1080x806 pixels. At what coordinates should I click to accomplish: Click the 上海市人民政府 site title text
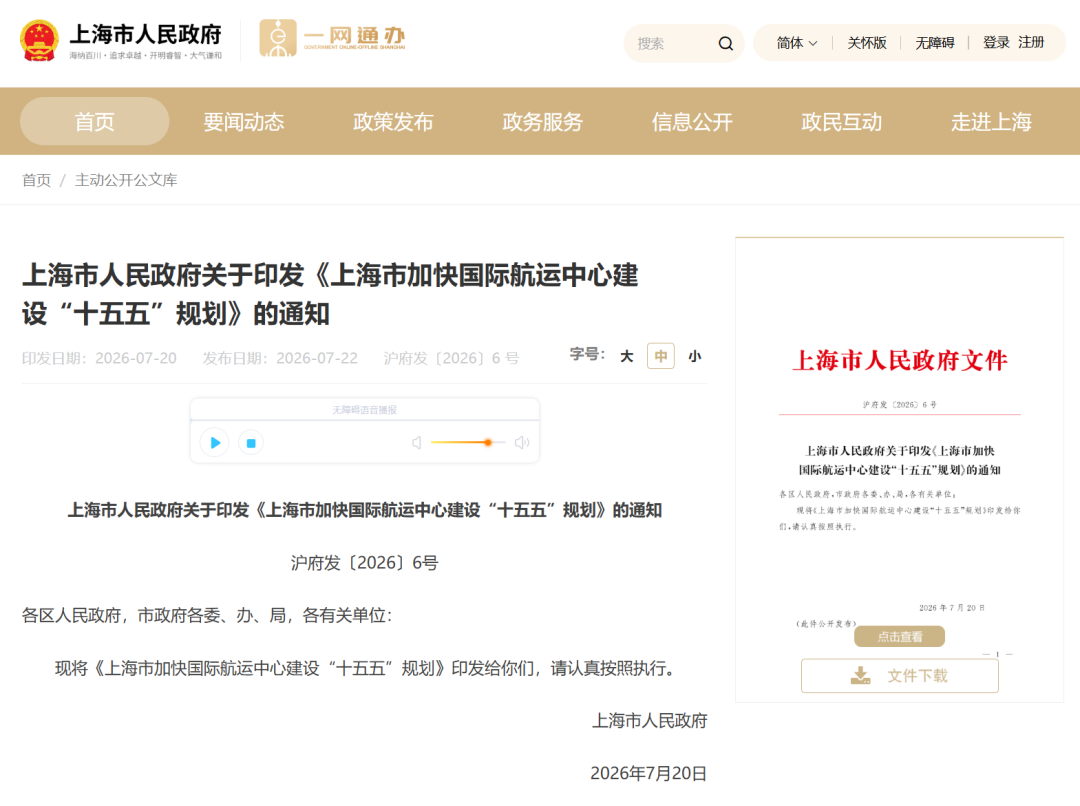coord(145,34)
